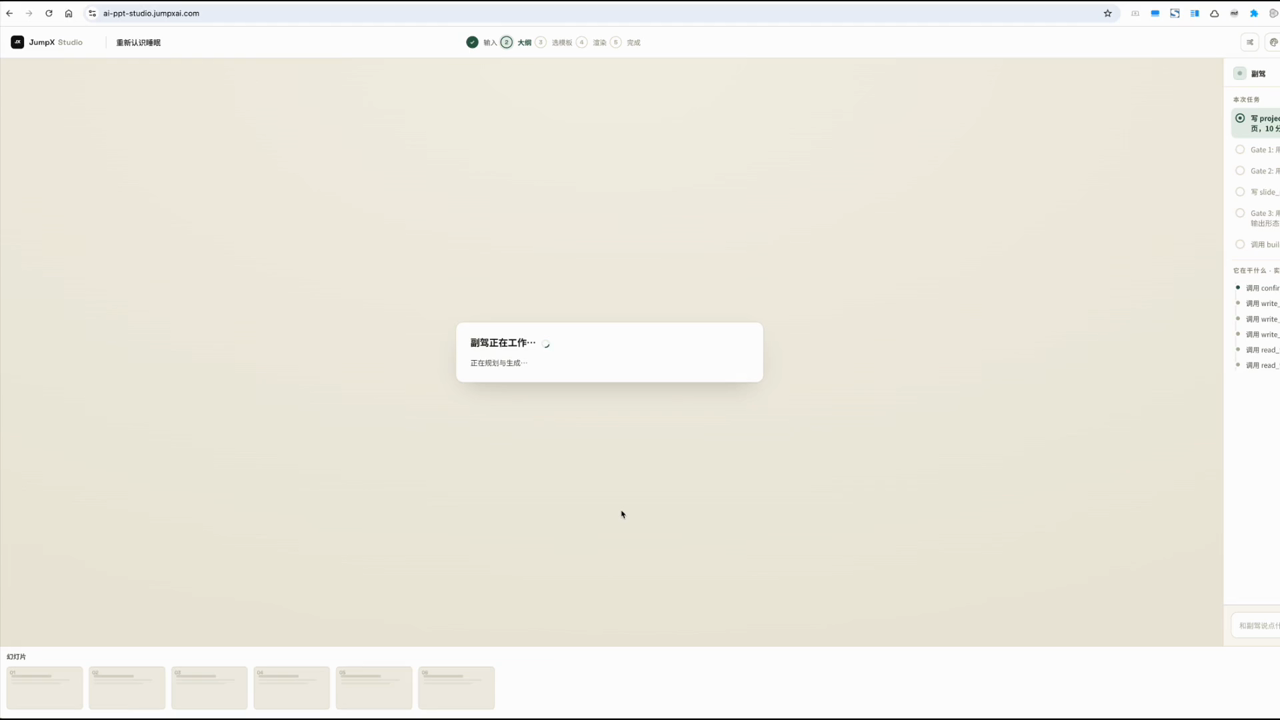This screenshot has height=720, width=1280.
Task: Click the 副驾 panel title
Action: coord(1258,74)
